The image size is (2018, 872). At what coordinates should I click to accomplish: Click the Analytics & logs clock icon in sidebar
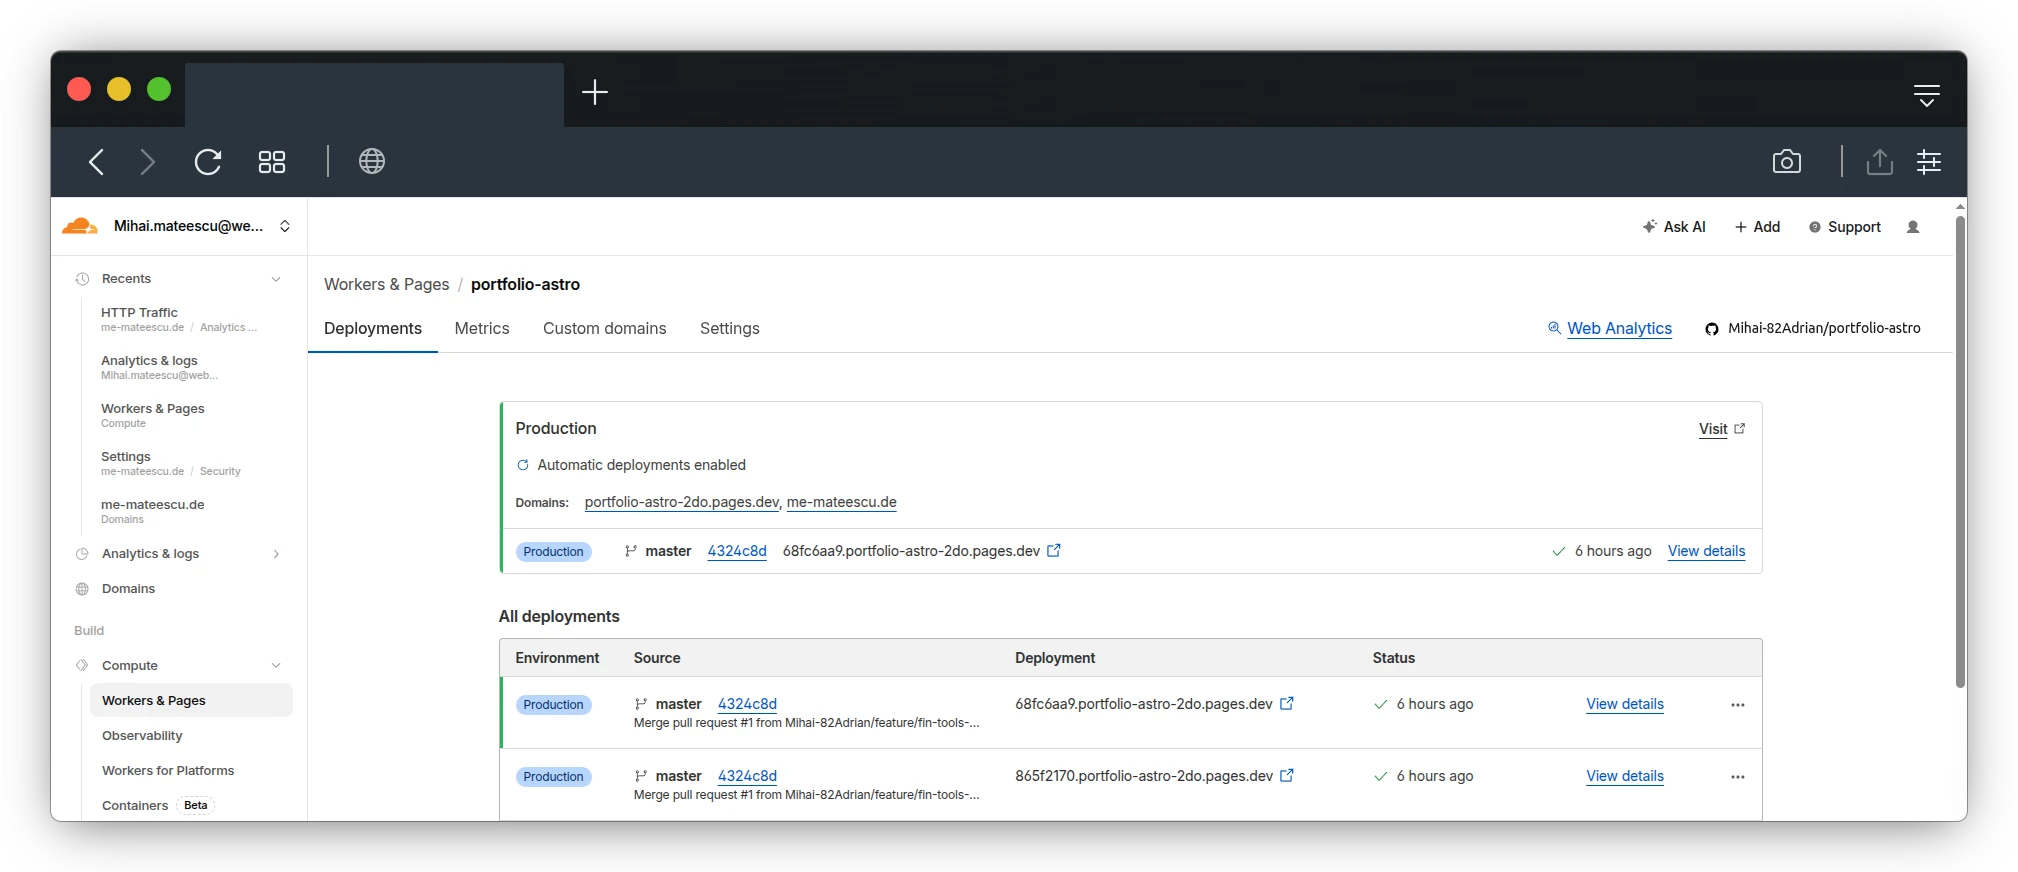[x=82, y=554]
